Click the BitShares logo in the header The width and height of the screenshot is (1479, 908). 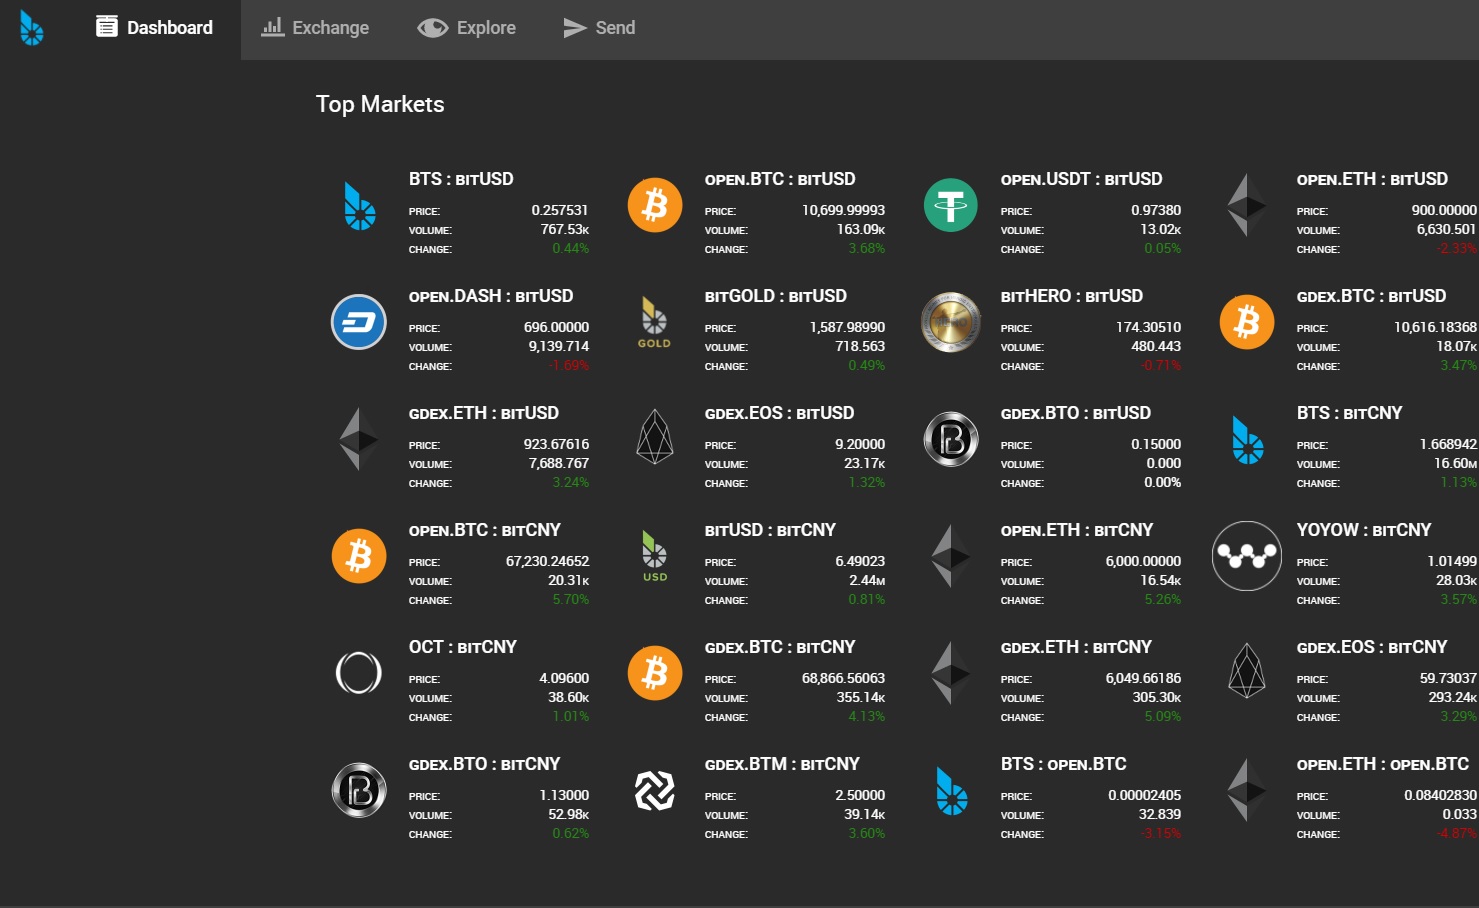pos(32,28)
